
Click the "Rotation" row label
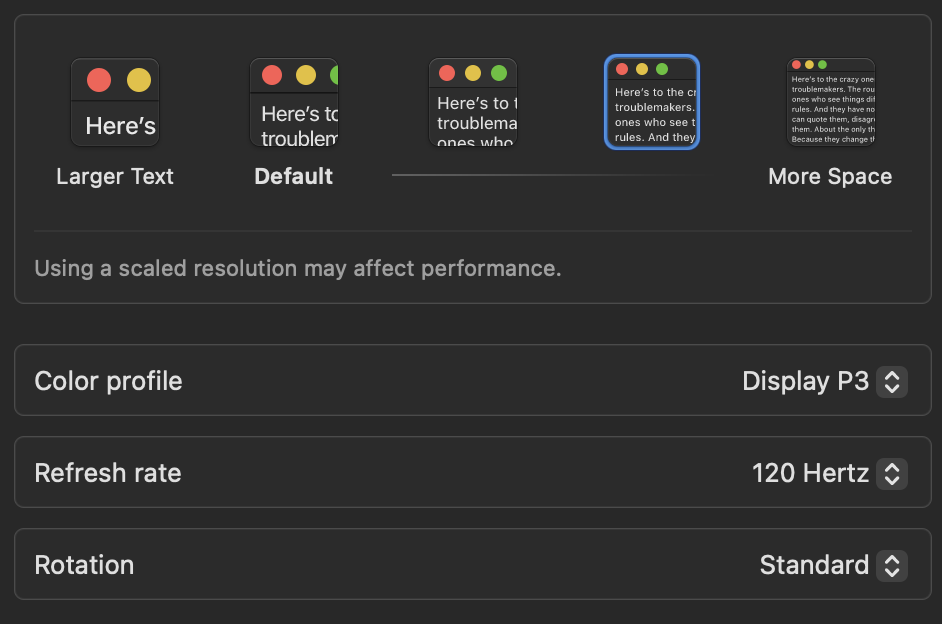tap(84, 565)
